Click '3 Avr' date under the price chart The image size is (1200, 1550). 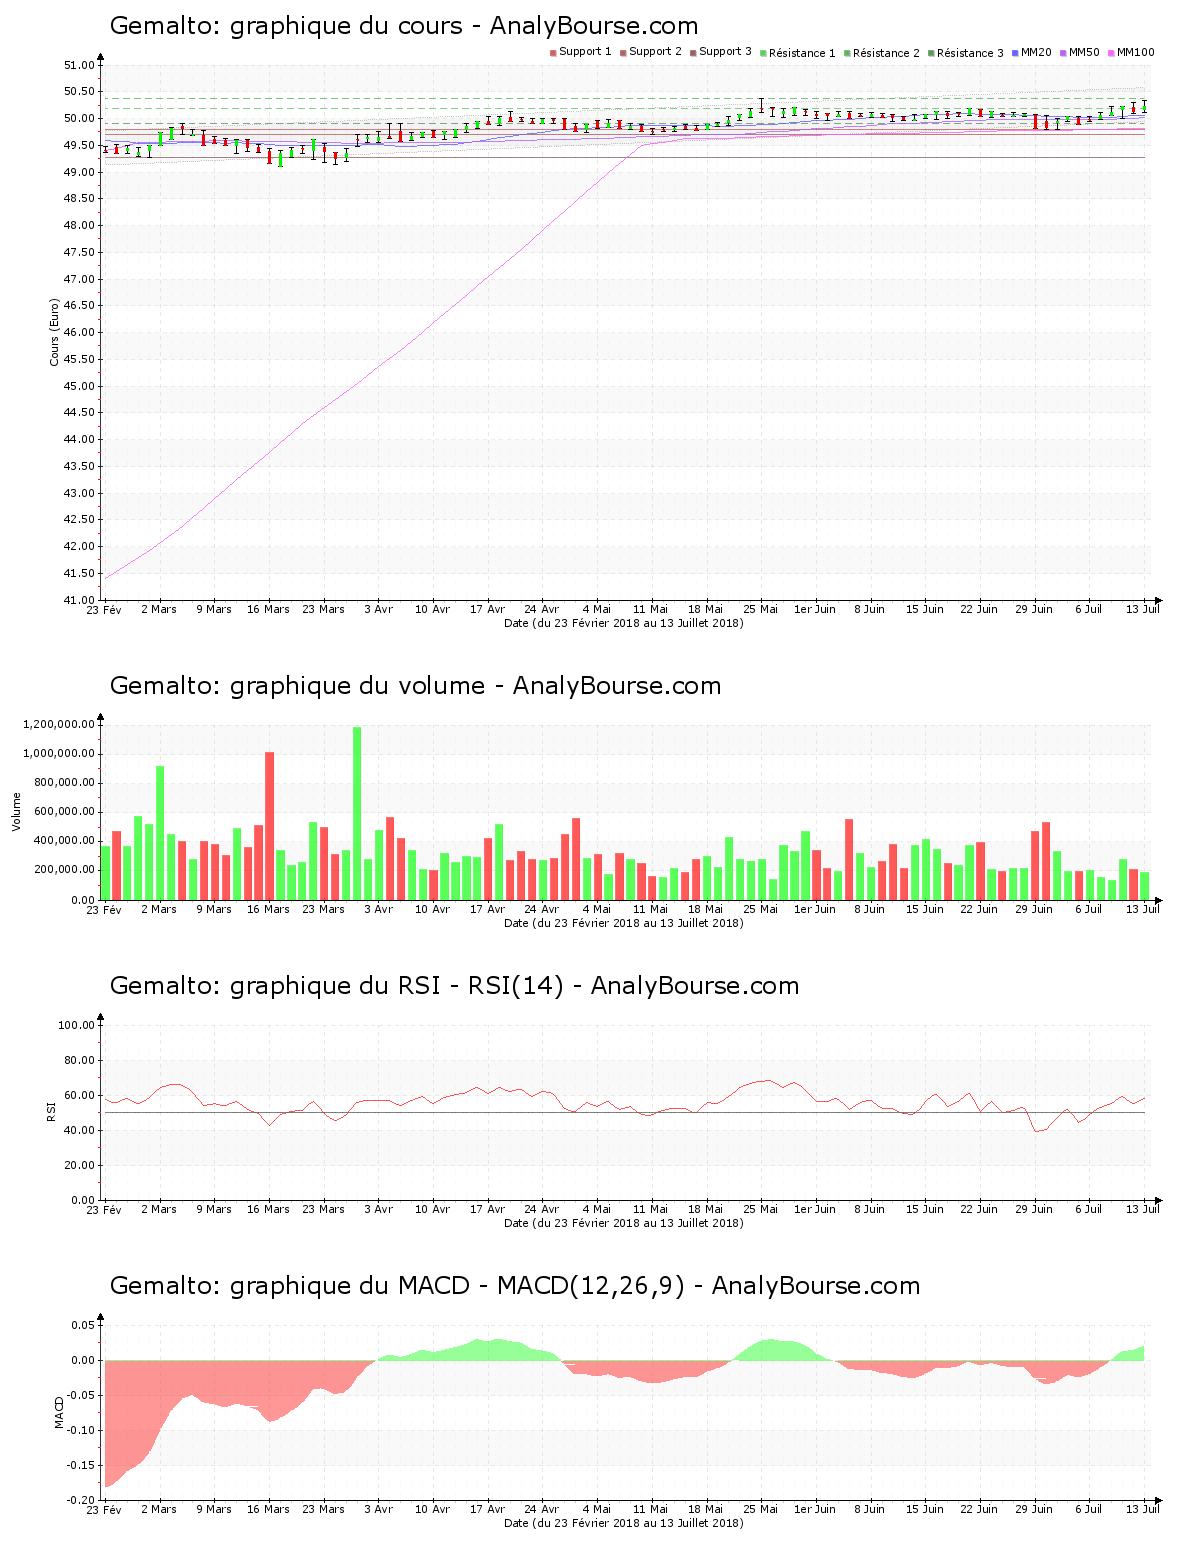coord(378,609)
